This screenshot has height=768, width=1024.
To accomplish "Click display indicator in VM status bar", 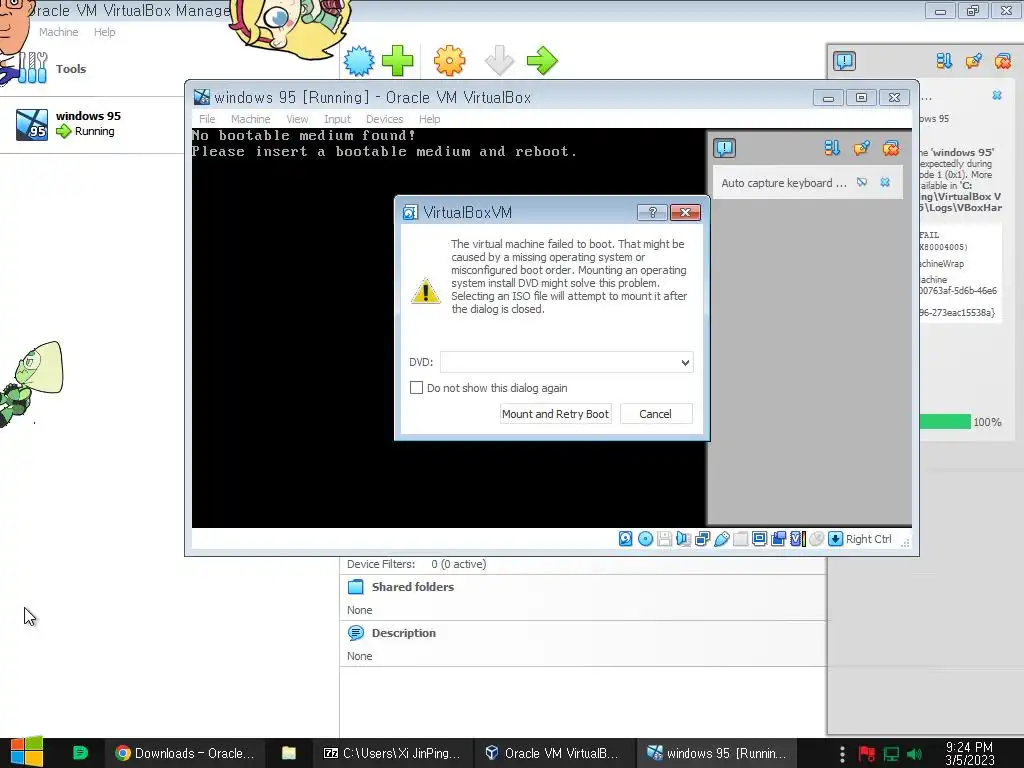I will [760, 539].
